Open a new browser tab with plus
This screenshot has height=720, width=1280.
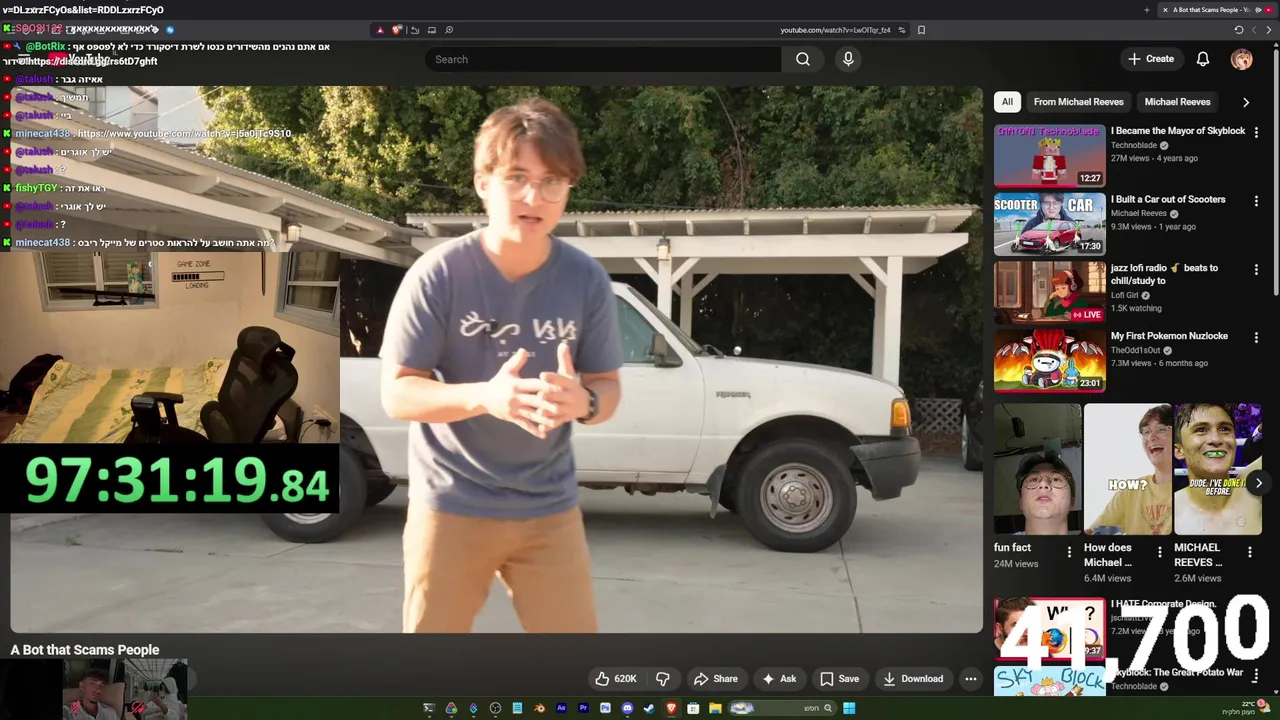(1147, 10)
